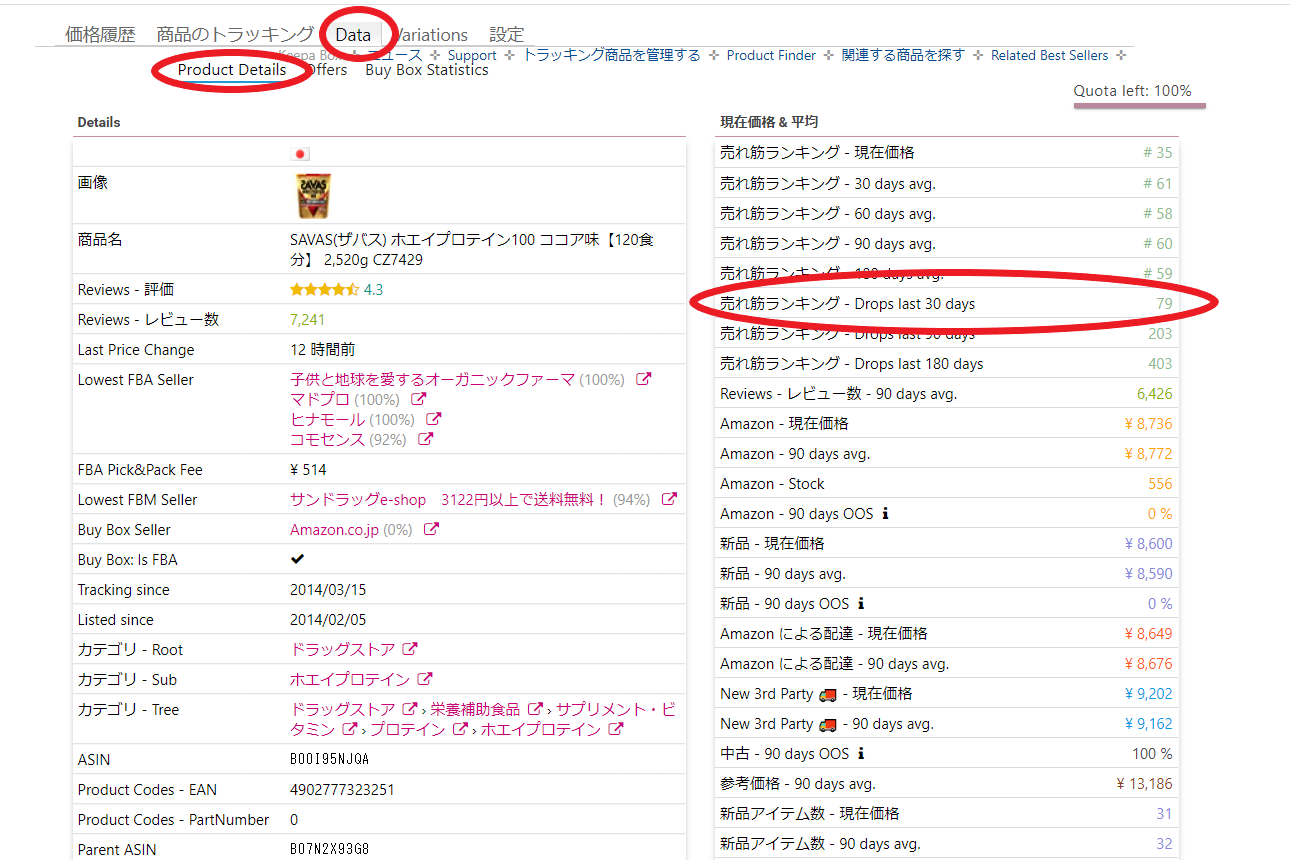1290x860 pixels.
Task: Open the SAVAS product thumbnail image
Action: (x=312, y=196)
